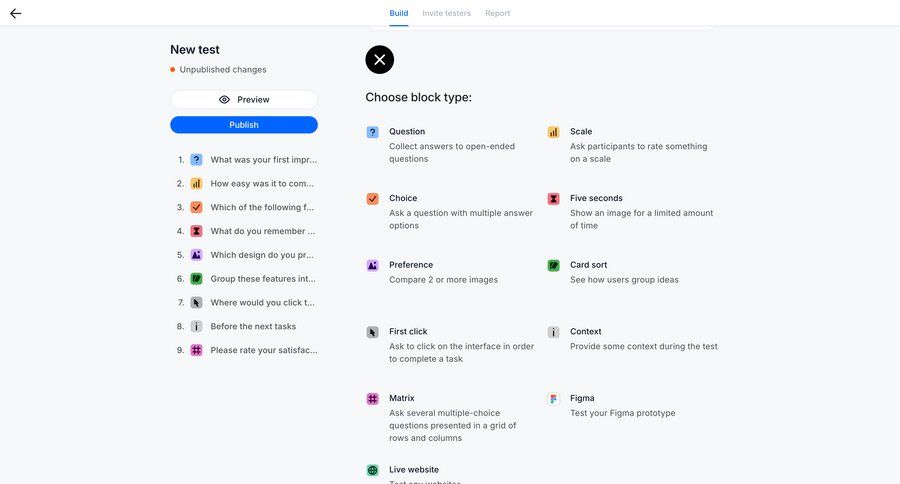900x484 pixels.
Task: Select item 6 'Group these features'
Action: tap(262, 279)
